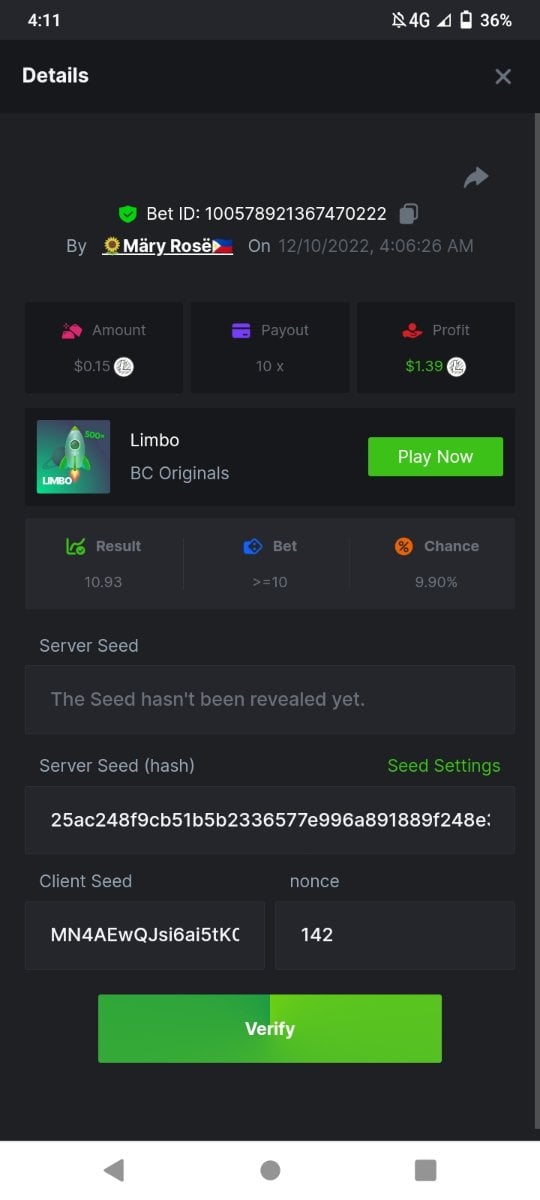Tap the Litecoin icon beside Amount
This screenshot has height=1200, width=540.
[x=124, y=366]
